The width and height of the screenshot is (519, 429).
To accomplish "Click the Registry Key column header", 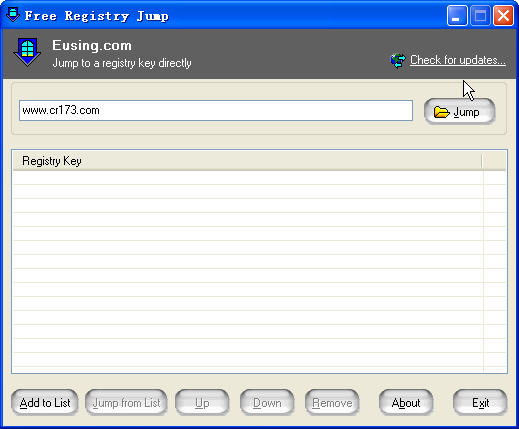I will coord(247,161).
